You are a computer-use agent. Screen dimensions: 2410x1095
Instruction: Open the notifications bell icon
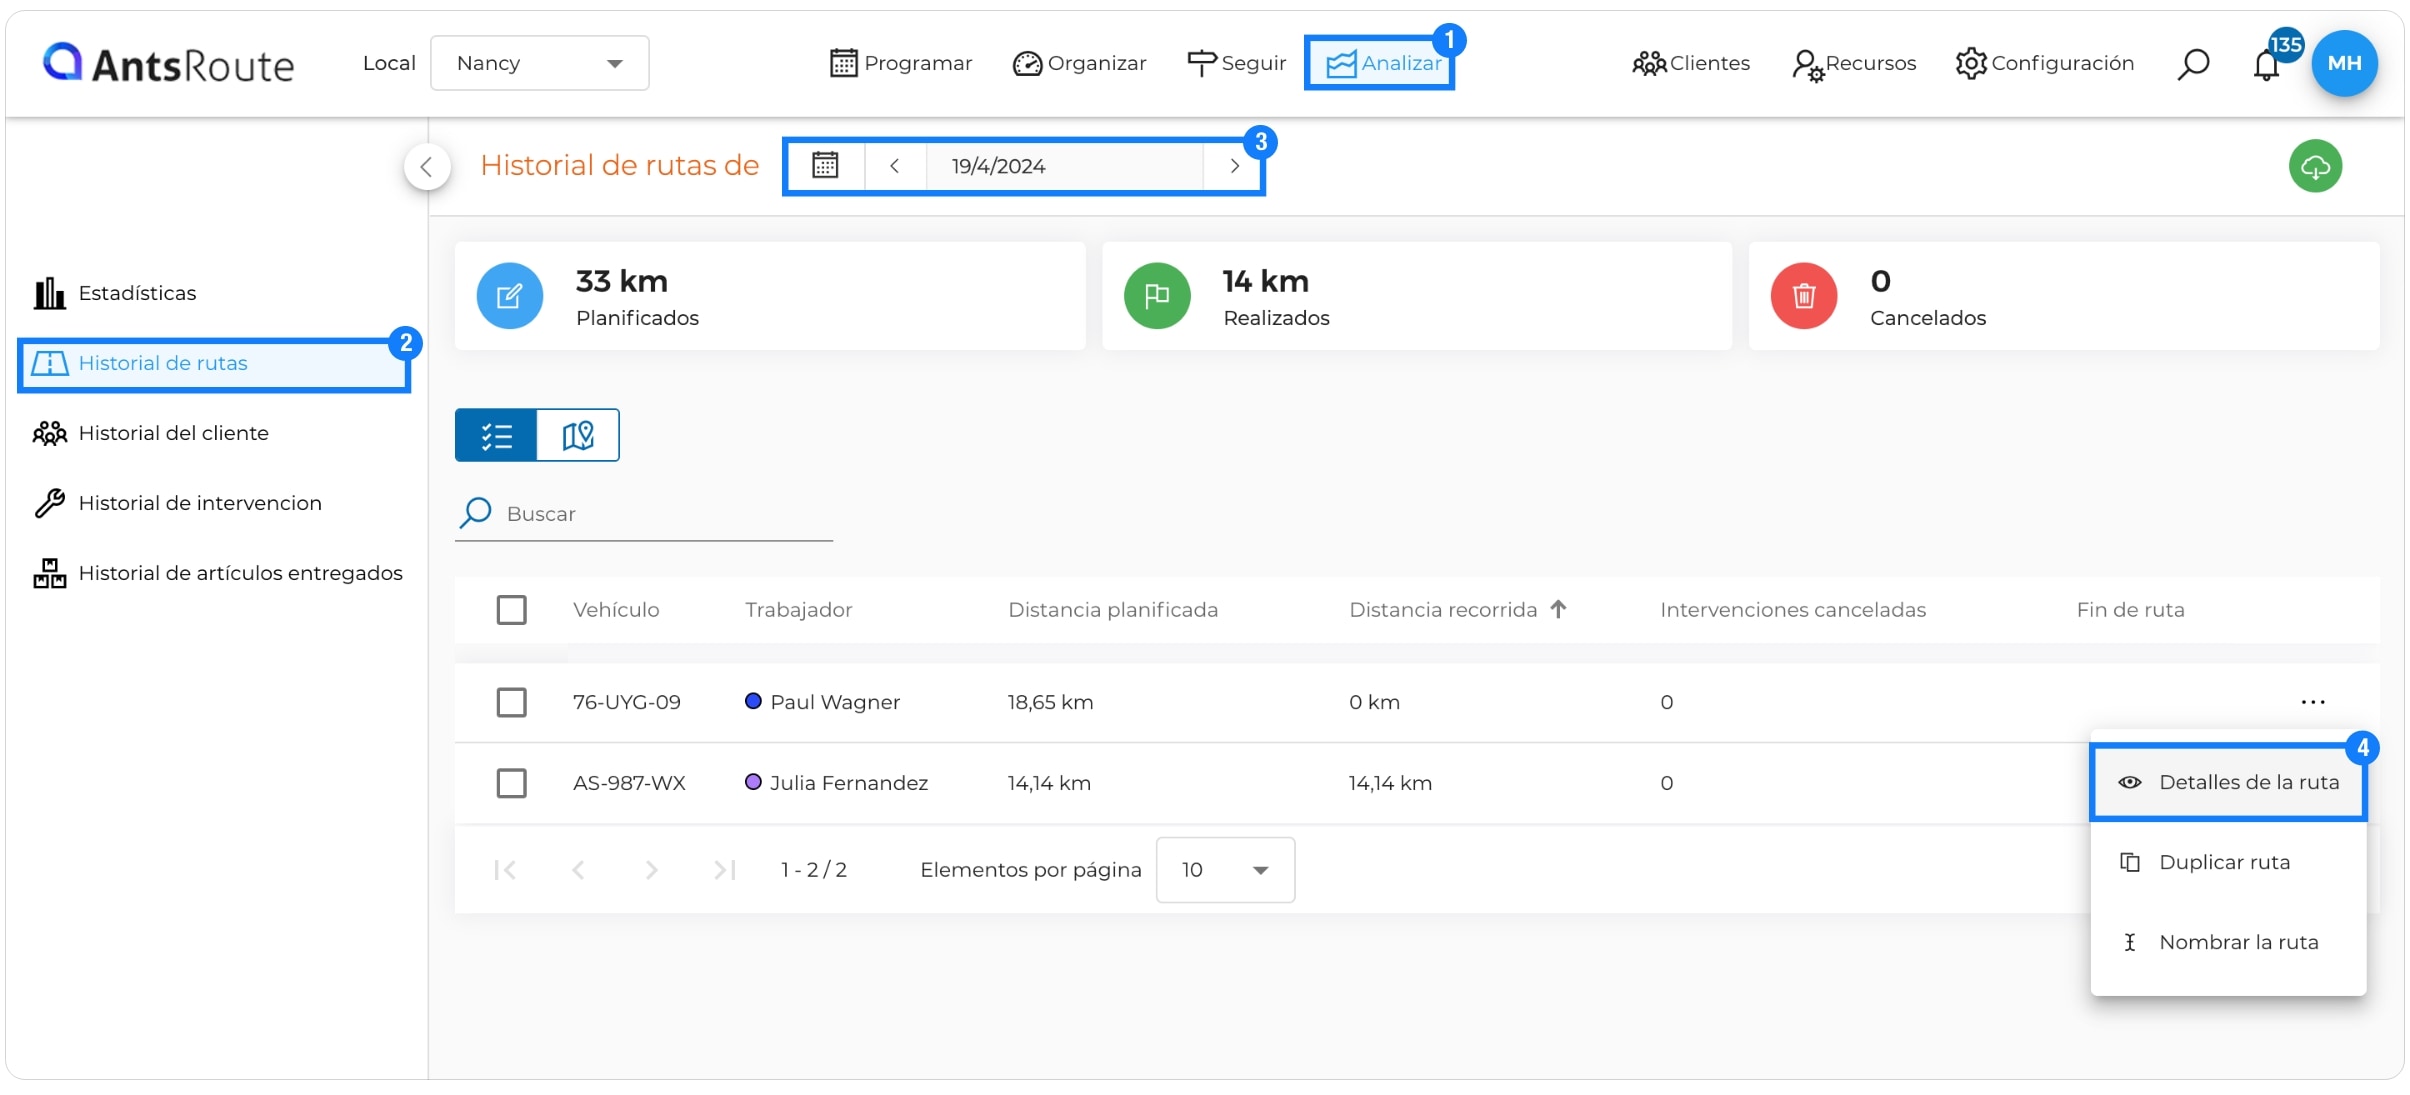tap(2266, 64)
